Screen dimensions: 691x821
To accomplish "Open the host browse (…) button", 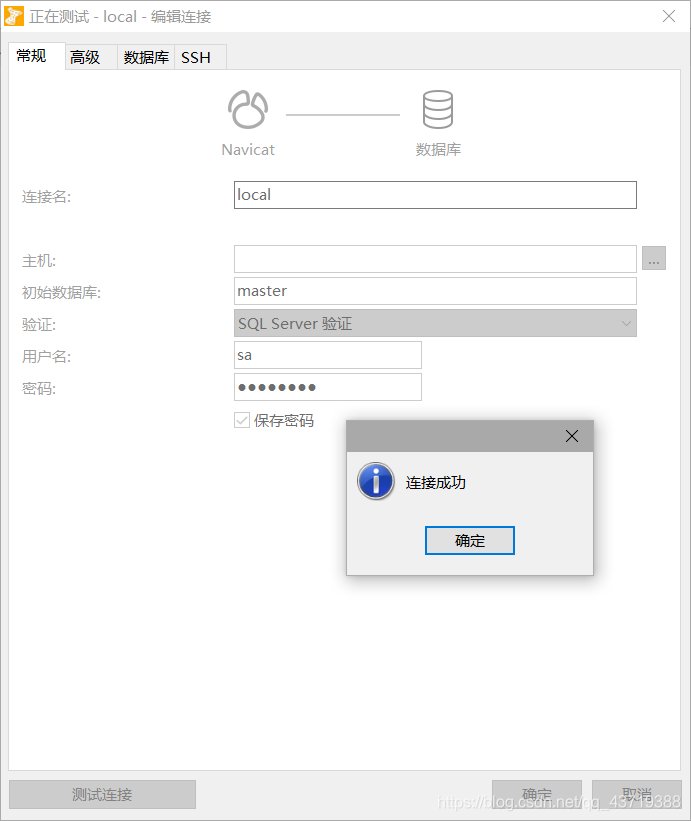I will (654, 258).
